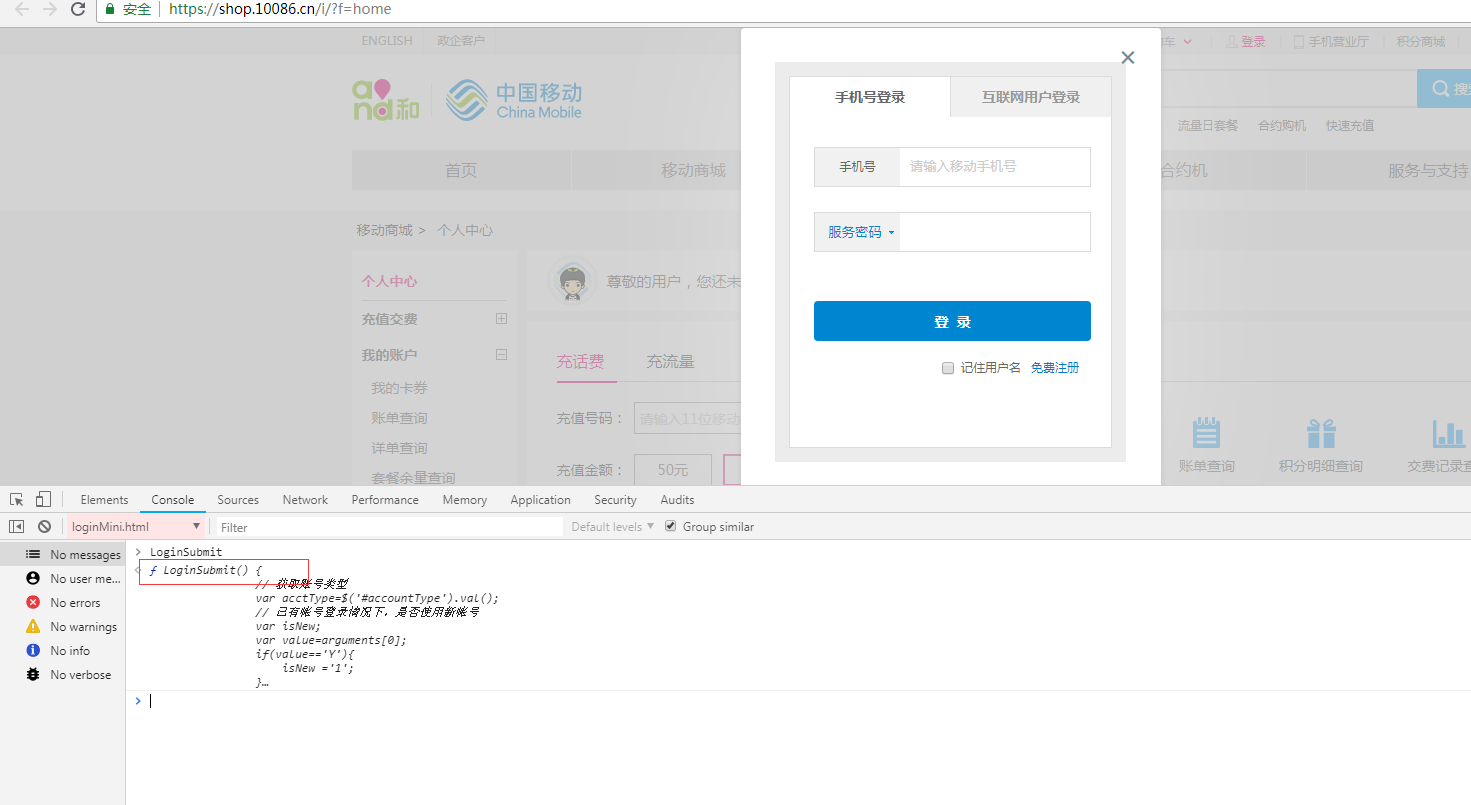Switch to 互联网用户登录 tab
This screenshot has height=805, width=1471.
pyautogui.click(x=1030, y=97)
